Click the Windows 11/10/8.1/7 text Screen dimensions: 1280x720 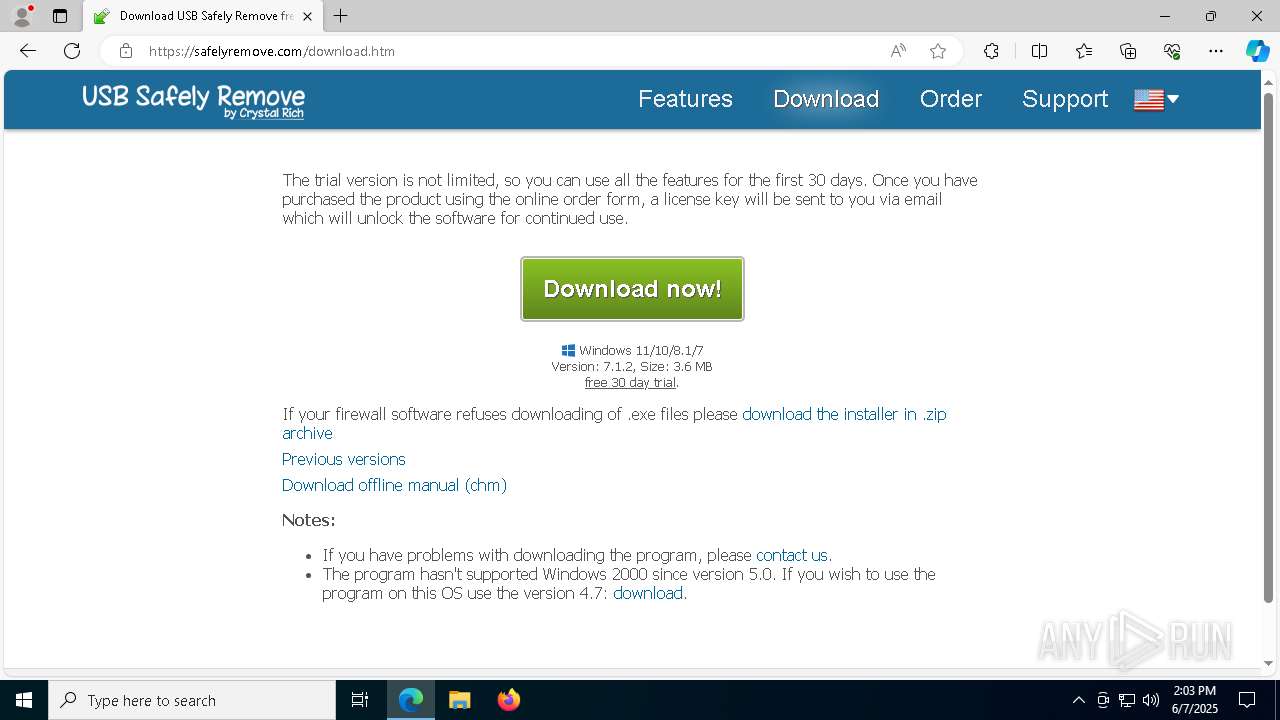click(641, 350)
